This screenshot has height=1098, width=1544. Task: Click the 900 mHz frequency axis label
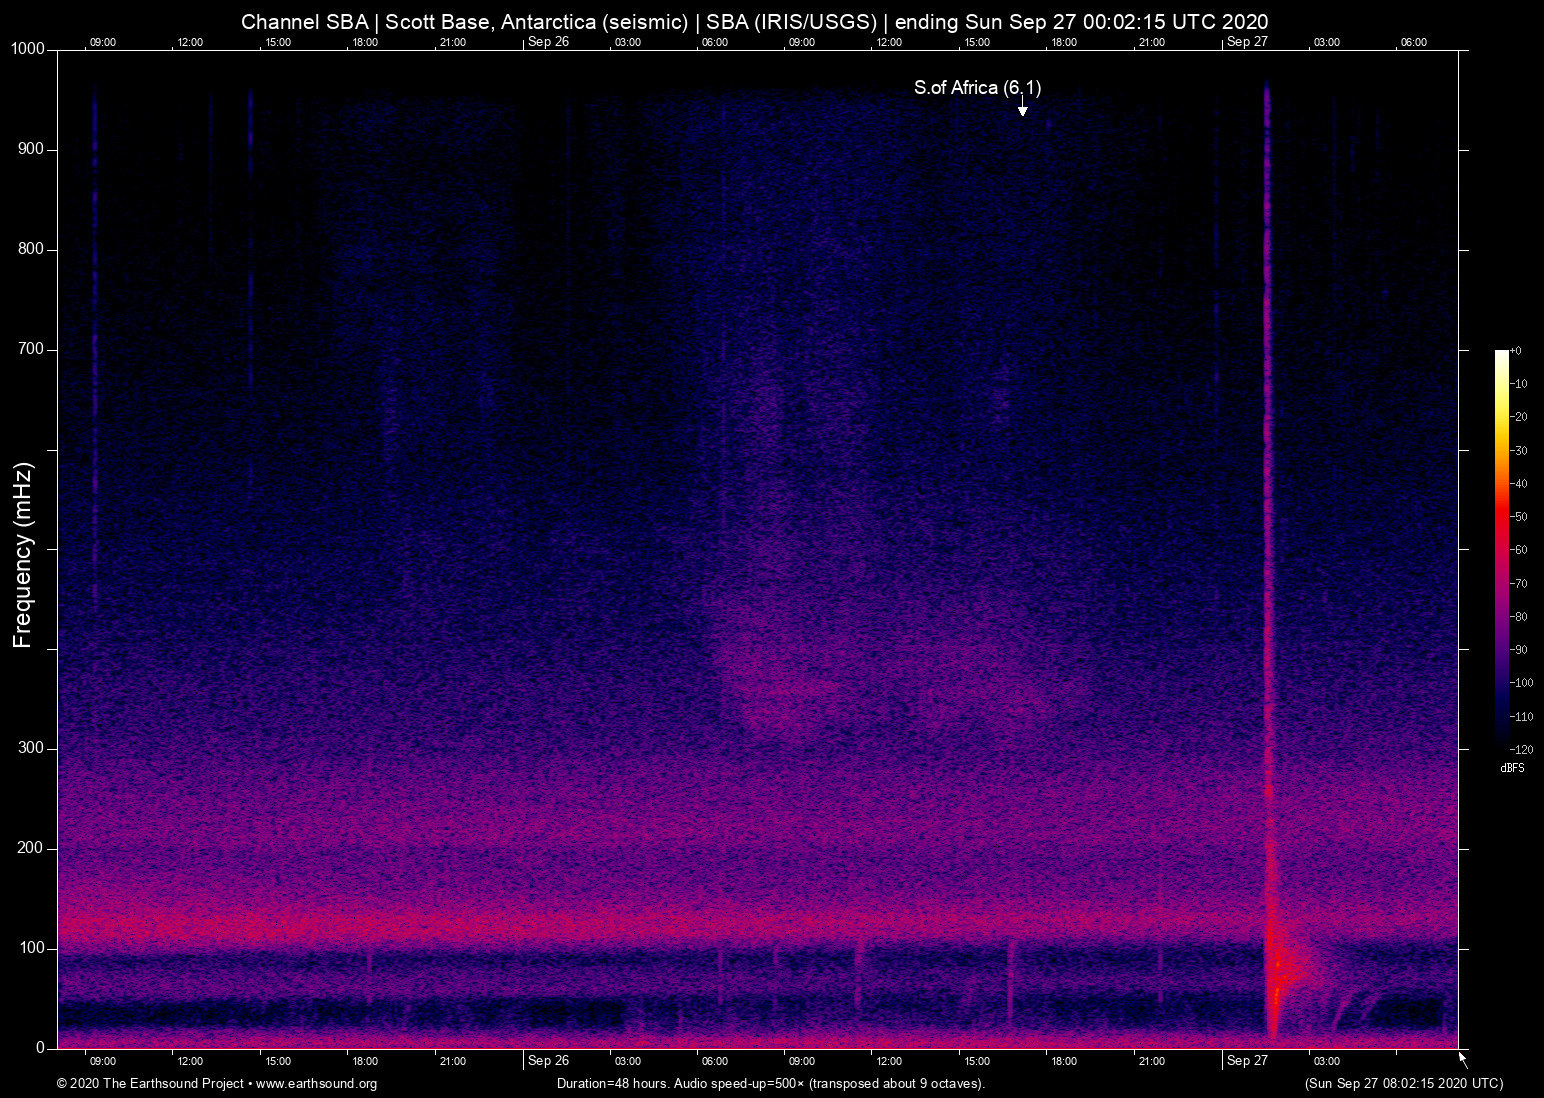point(31,149)
